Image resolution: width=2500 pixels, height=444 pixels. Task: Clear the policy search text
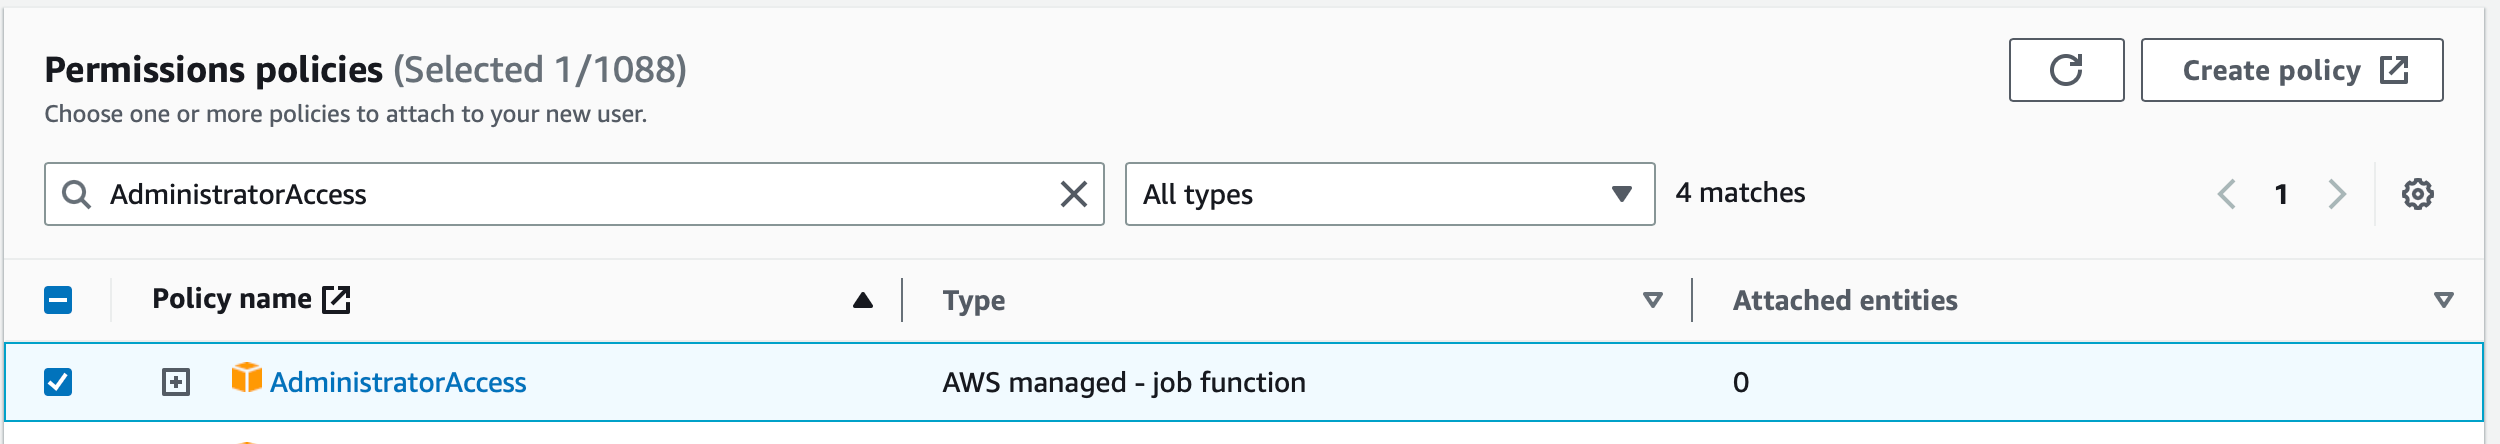click(x=1073, y=194)
